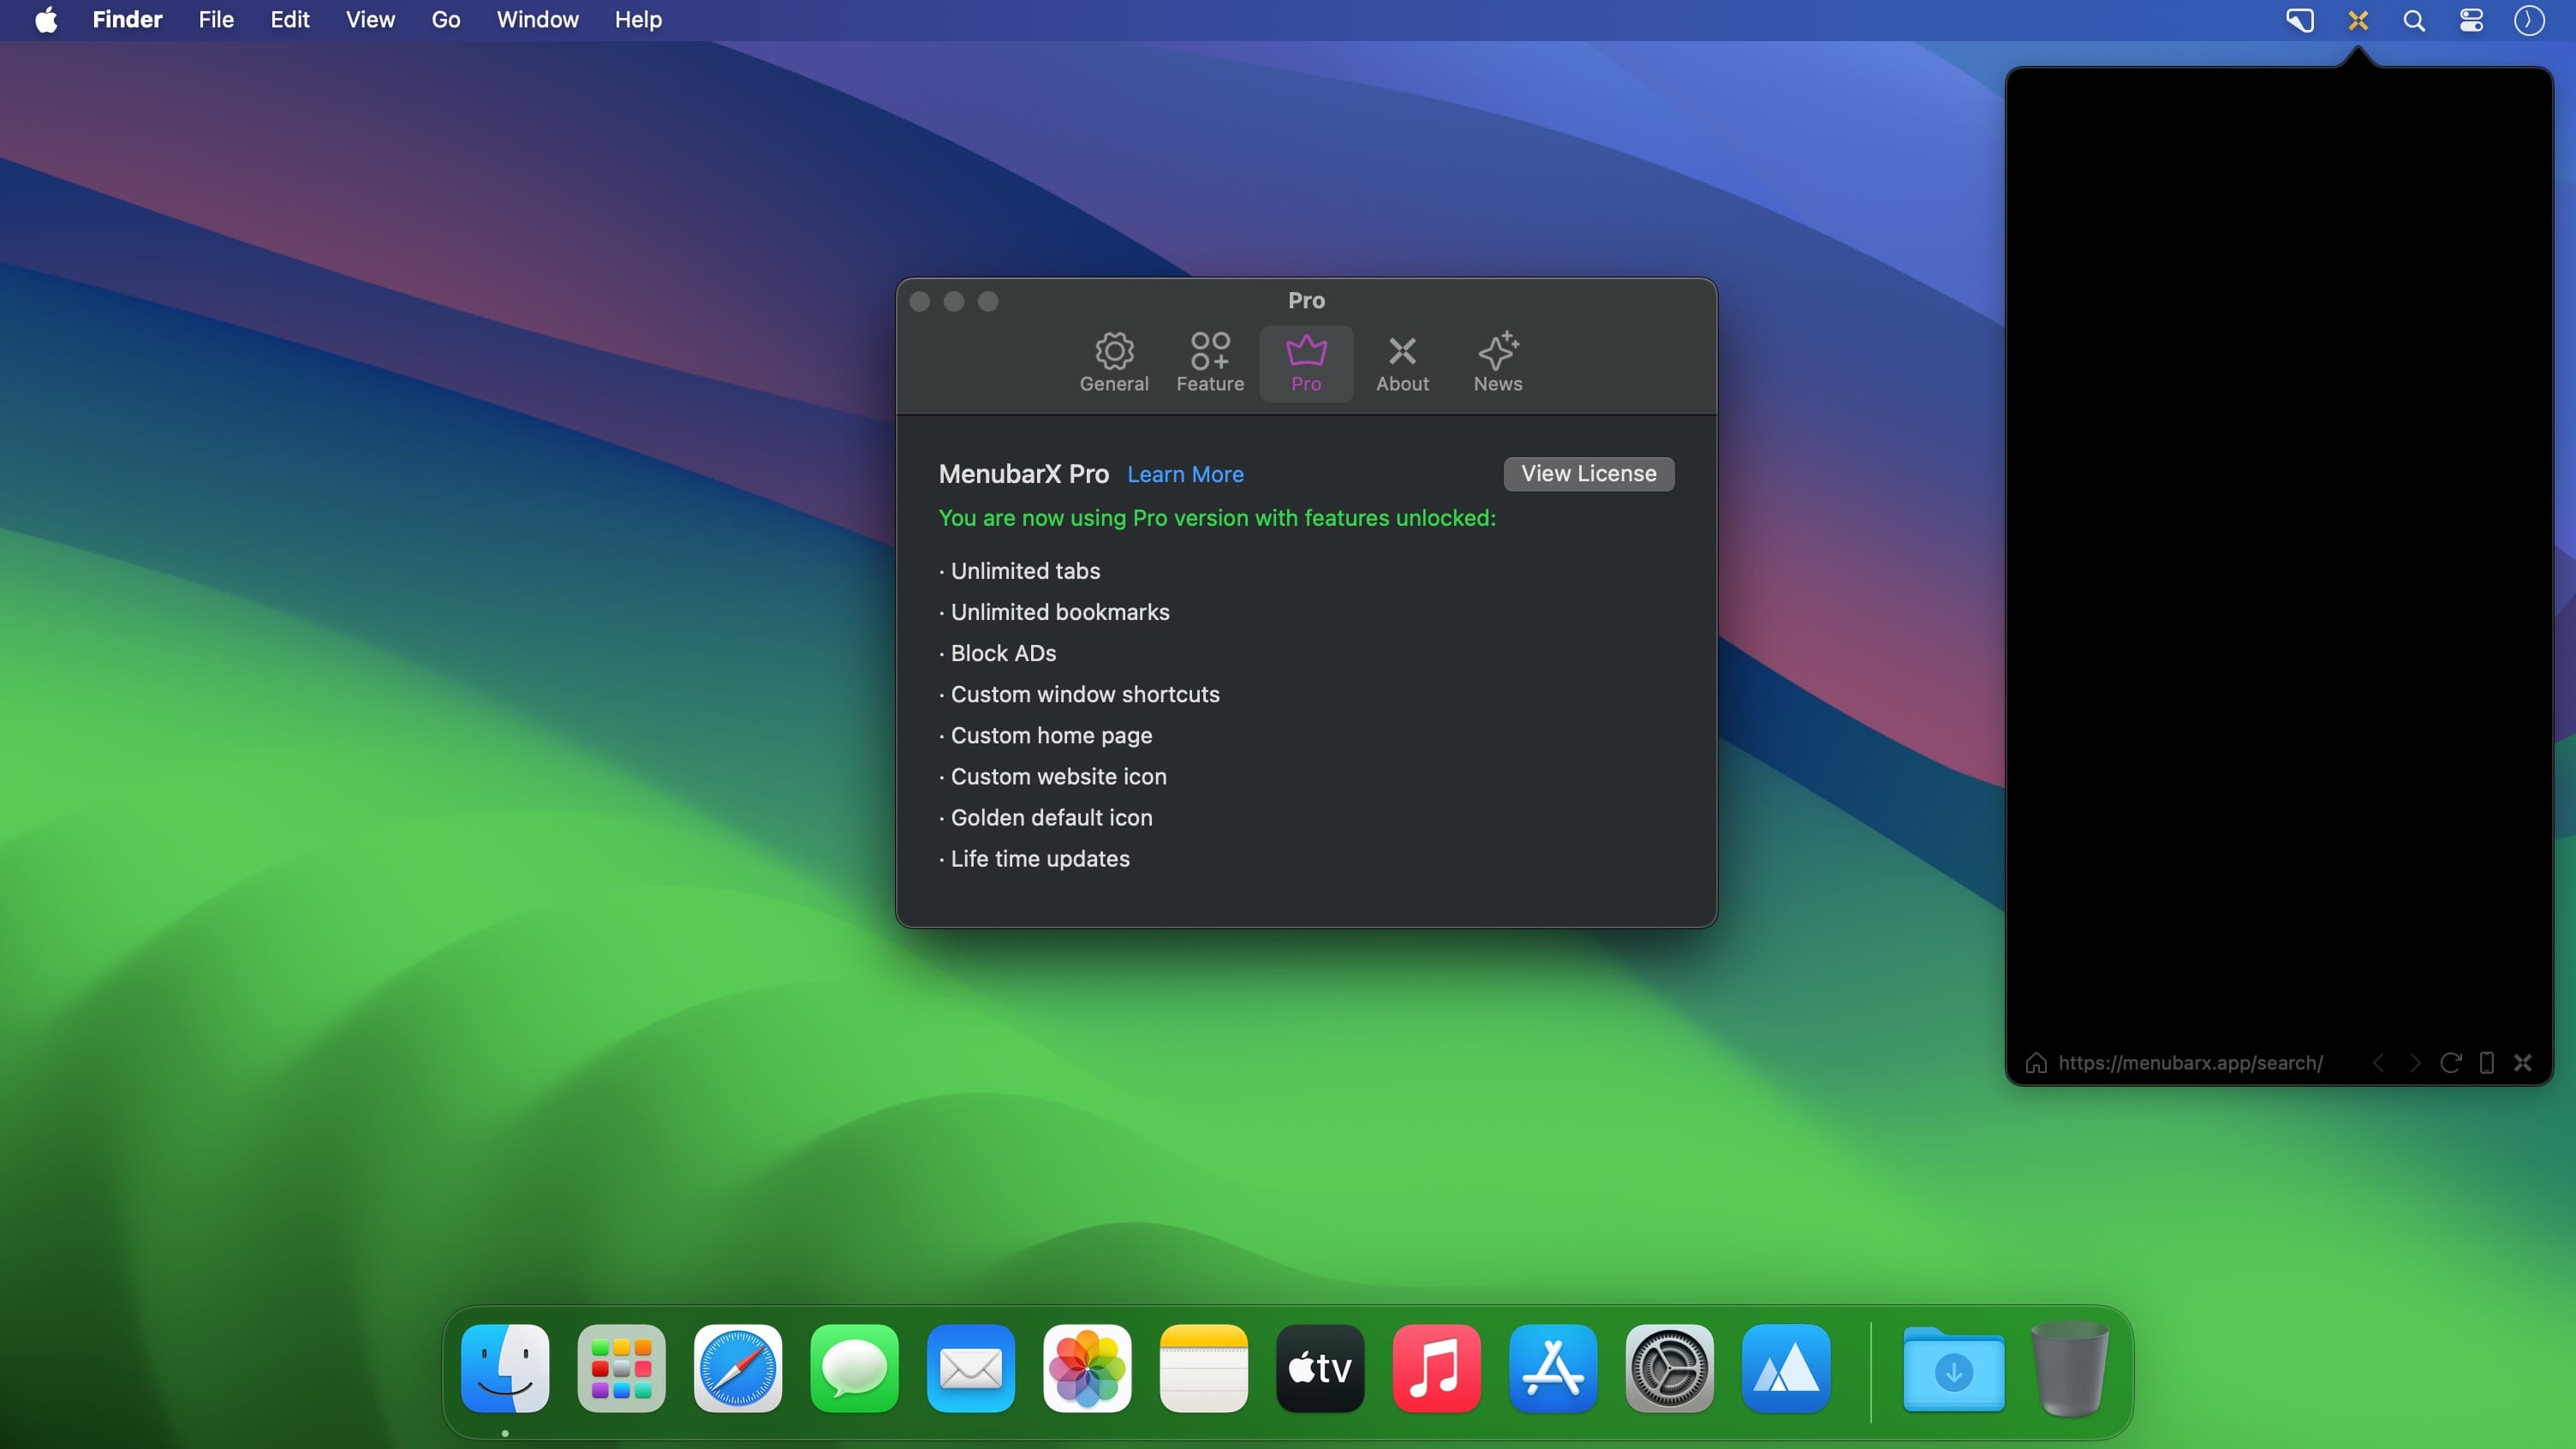
Task: Click the View License button
Action: [1588, 474]
